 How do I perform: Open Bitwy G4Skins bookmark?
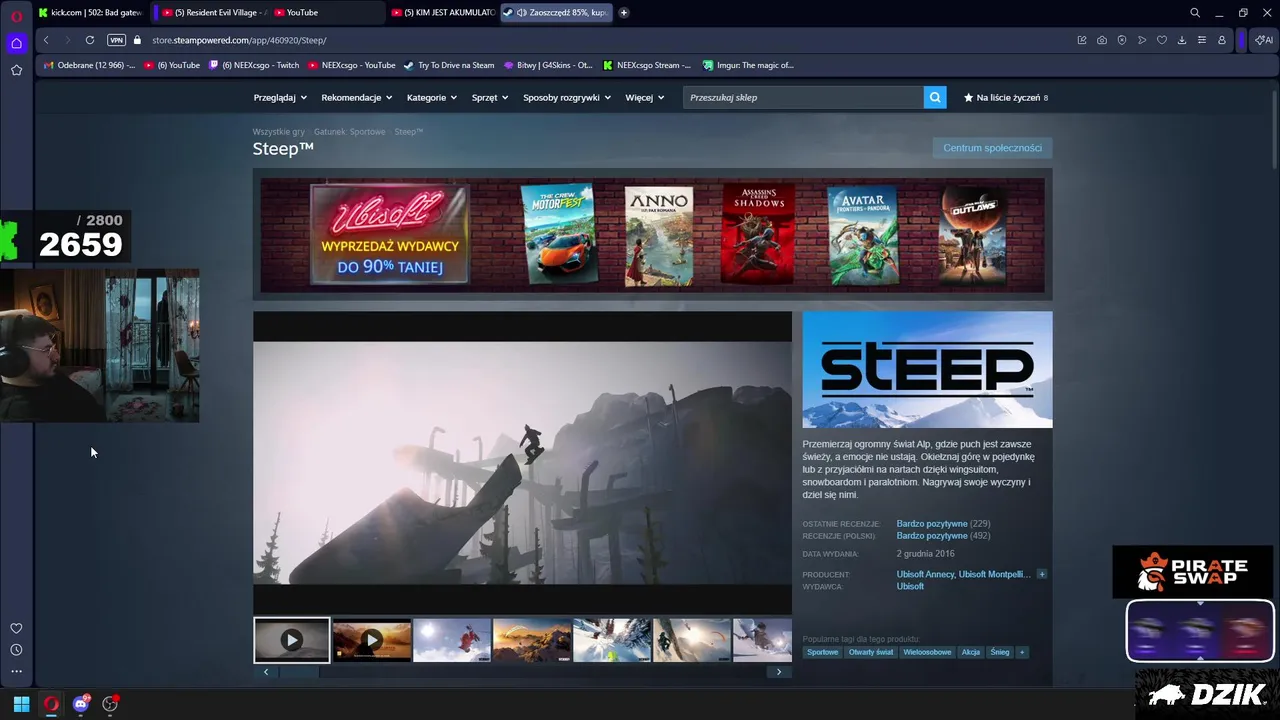[549, 65]
